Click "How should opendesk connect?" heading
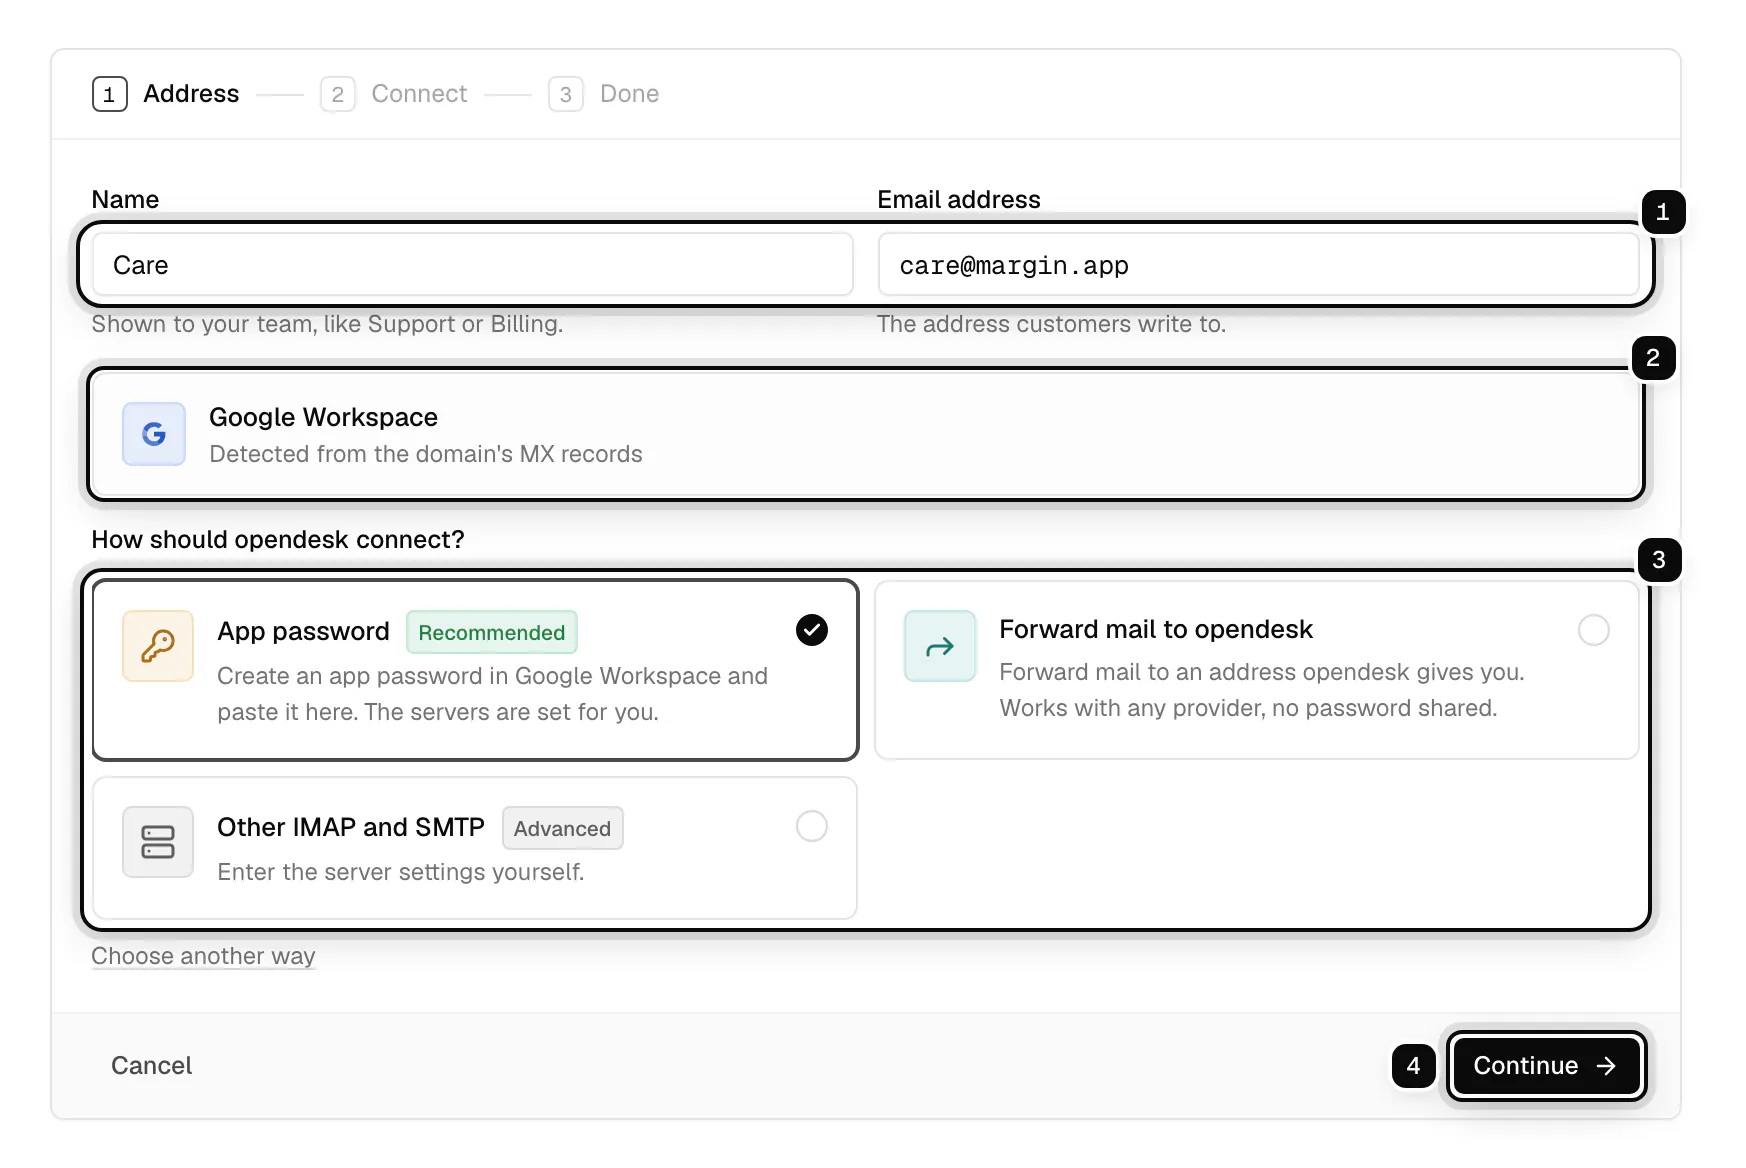The width and height of the screenshot is (1746, 1168). tap(278, 540)
